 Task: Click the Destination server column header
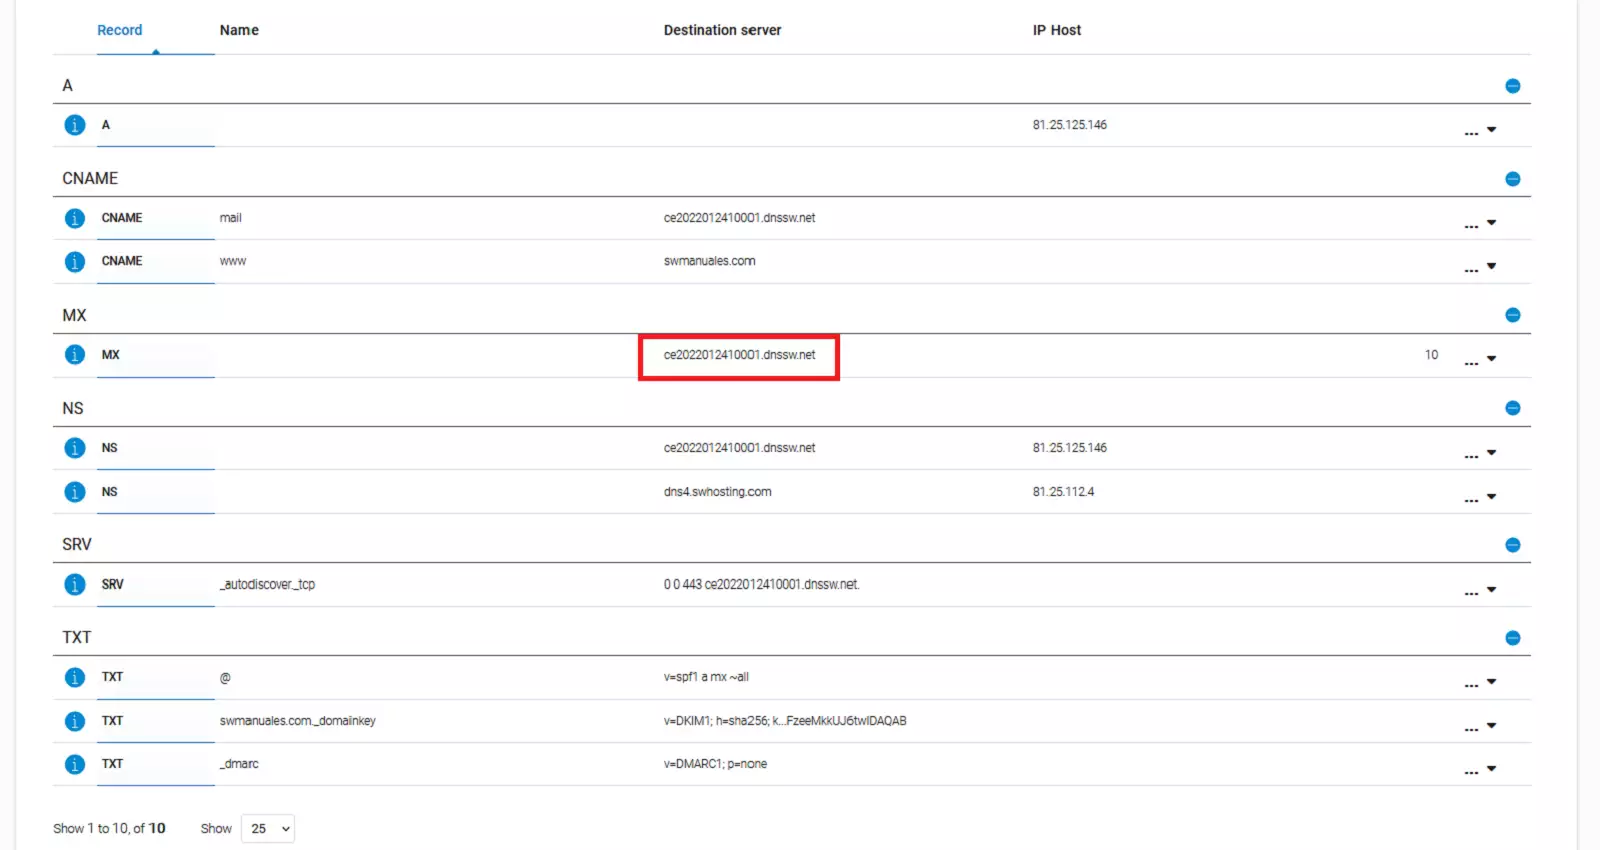tap(722, 30)
